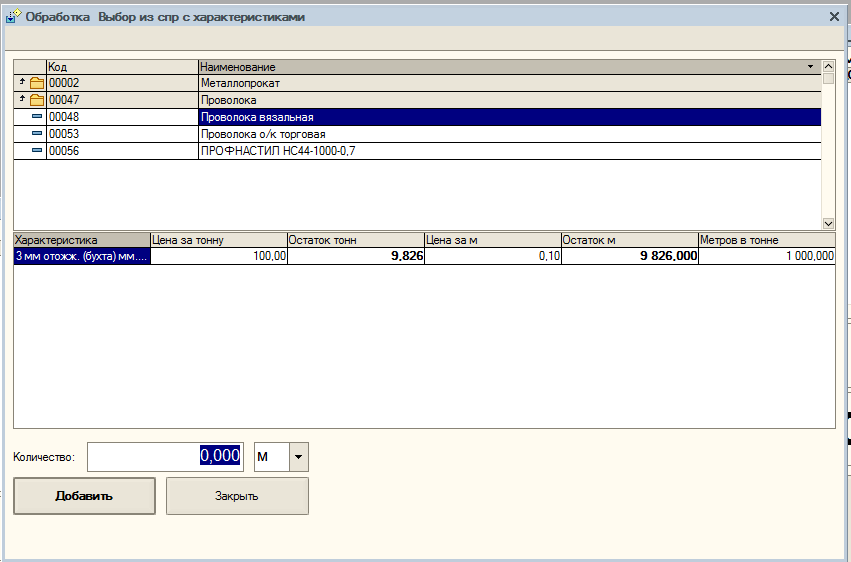Click the Наименование column sort arrow
The width and height of the screenshot is (851, 562).
pyautogui.click(x=811, y=67)
